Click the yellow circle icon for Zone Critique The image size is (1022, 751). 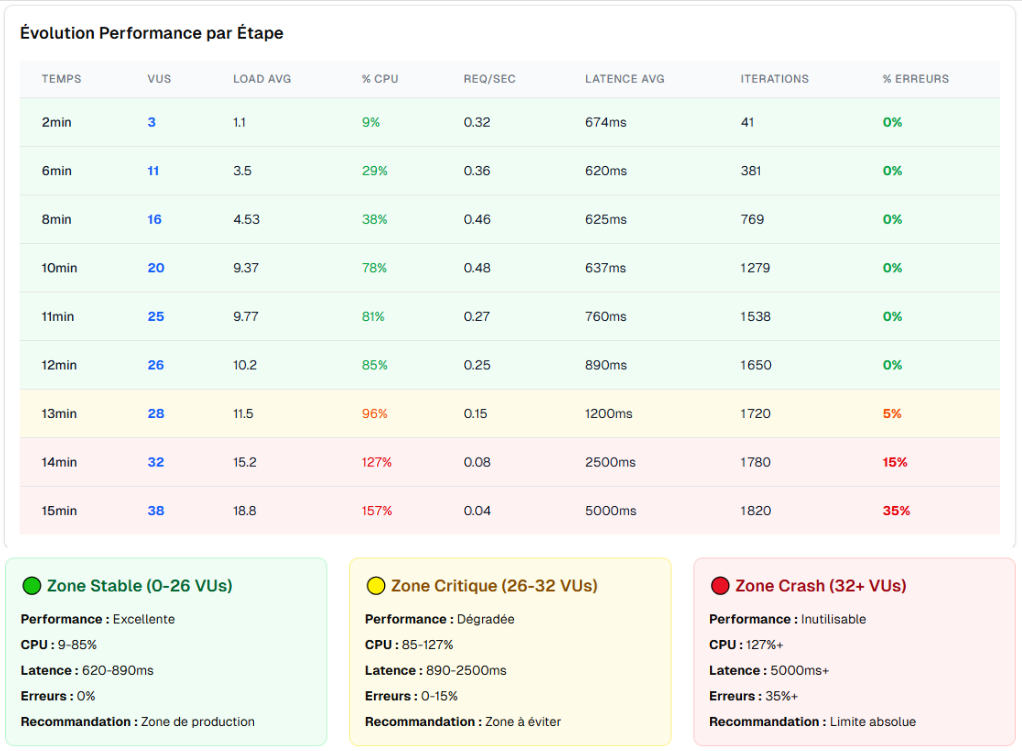[376, 586]
